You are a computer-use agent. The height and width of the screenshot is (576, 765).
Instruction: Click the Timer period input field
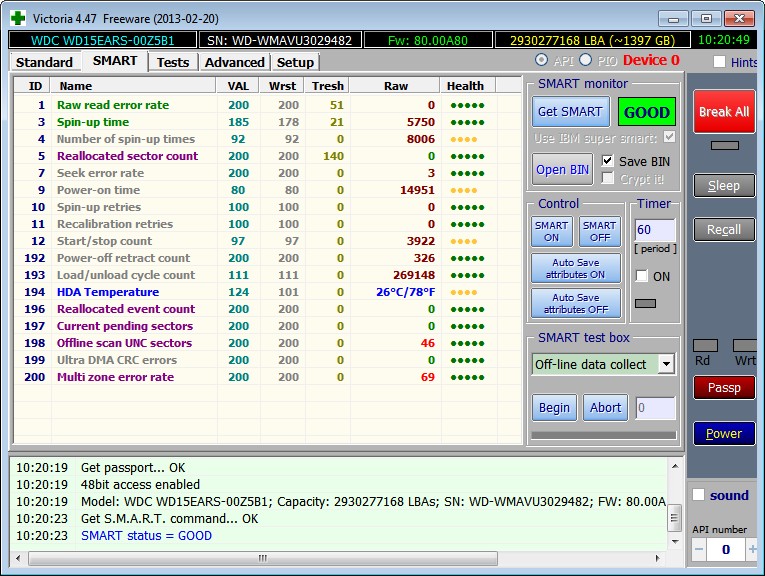tap(654, 230)
